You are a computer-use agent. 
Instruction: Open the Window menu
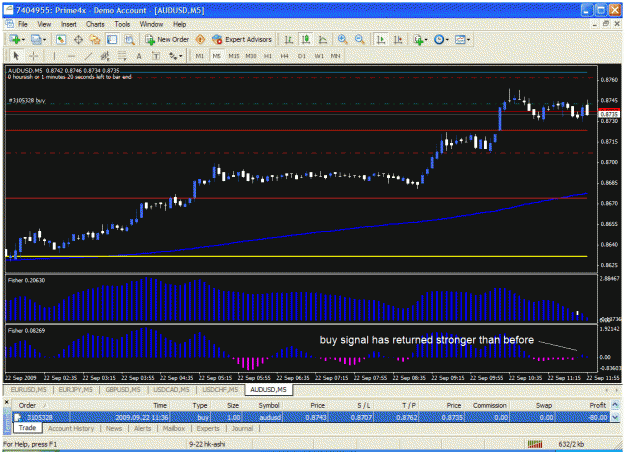coord(151,24)
